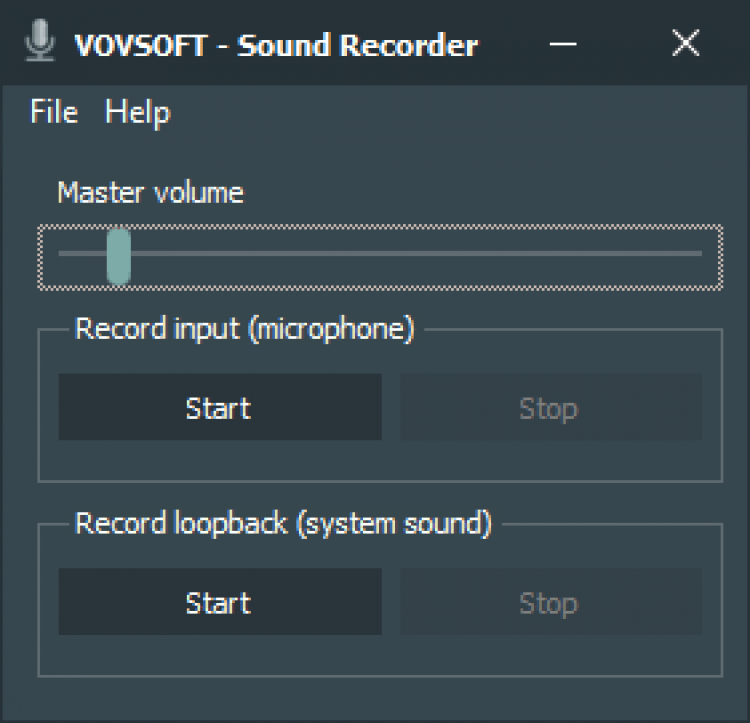The width and height of the screenshot is (750, 723).
Task: Start recording microphone input
Action: [x=219, y=407]
